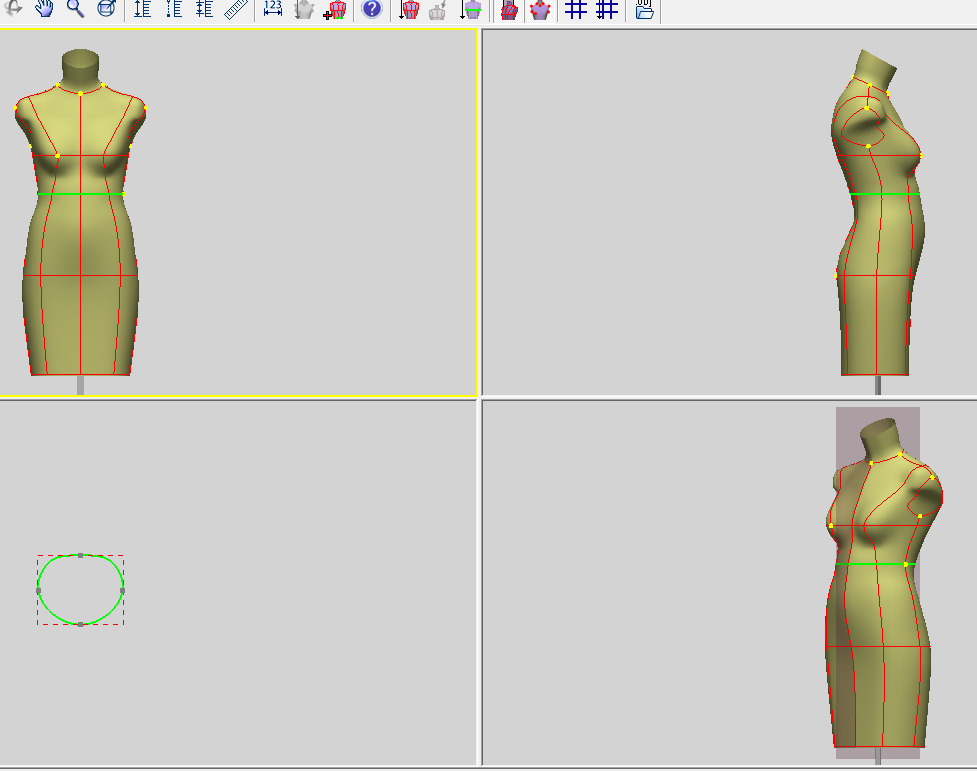The image size is (977, 771).
Task: Click the yellow neck center point in front view
Action: point(80,93)
